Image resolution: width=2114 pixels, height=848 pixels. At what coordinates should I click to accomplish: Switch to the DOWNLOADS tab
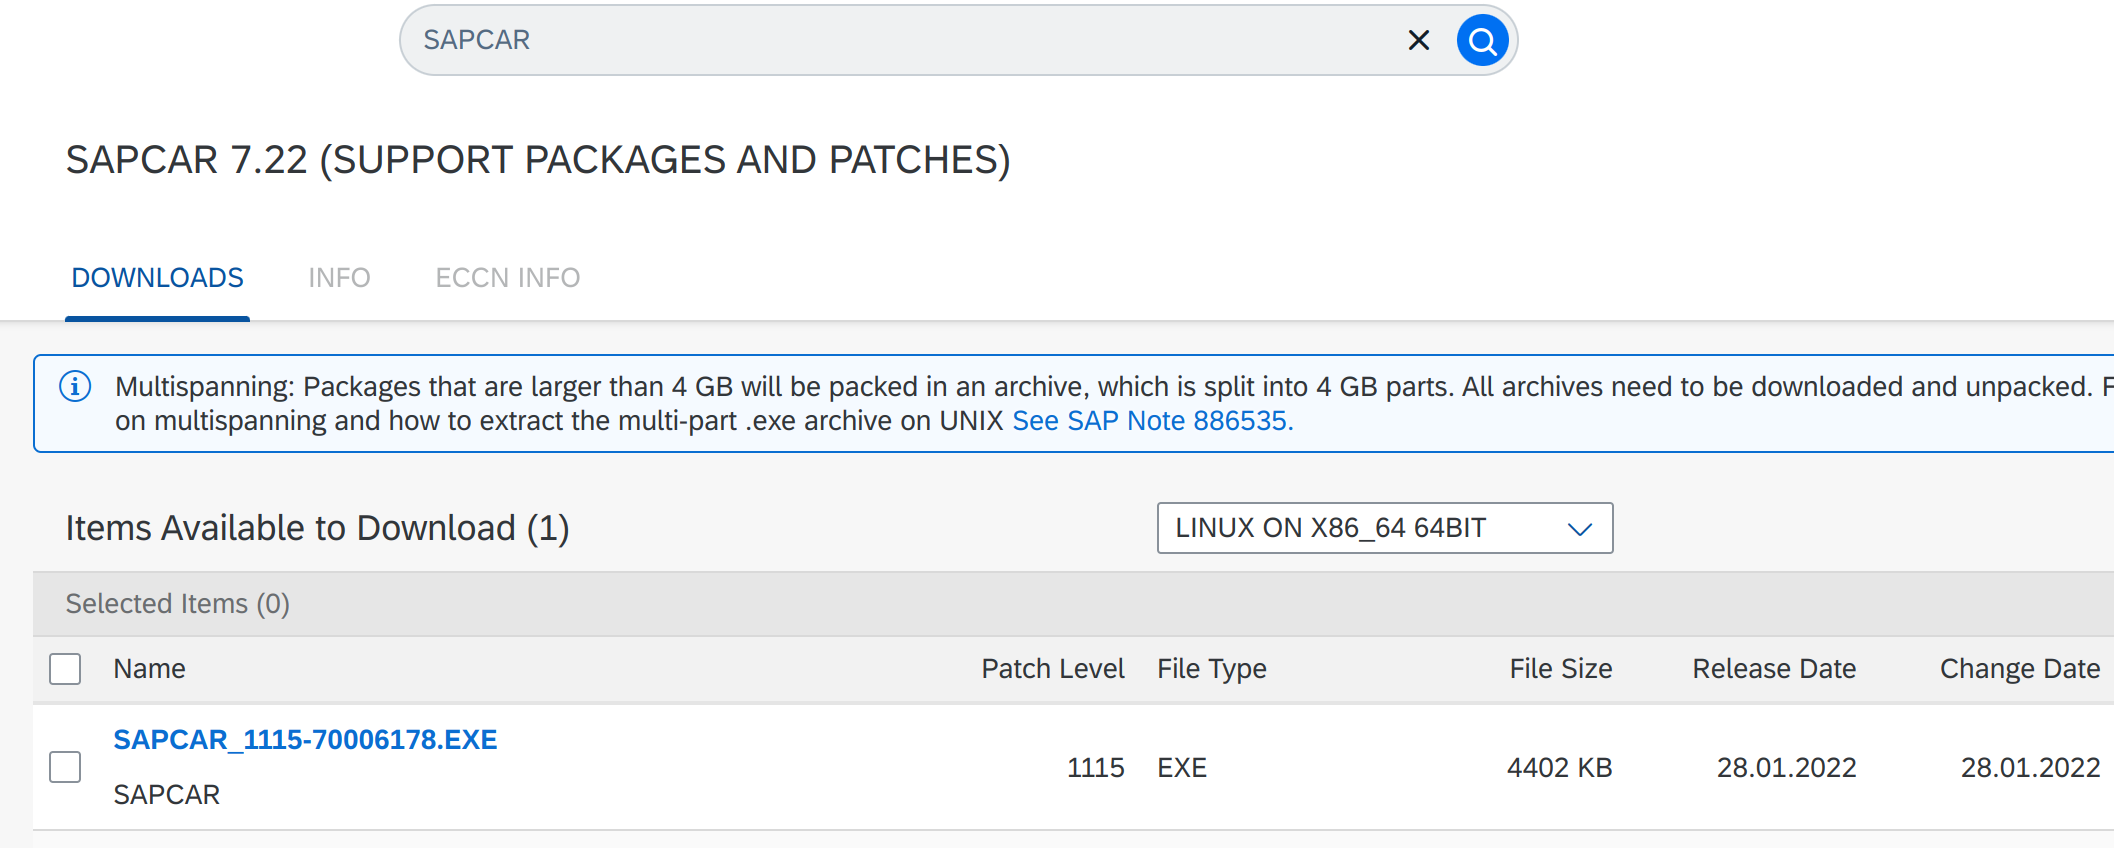pos(157,278)
